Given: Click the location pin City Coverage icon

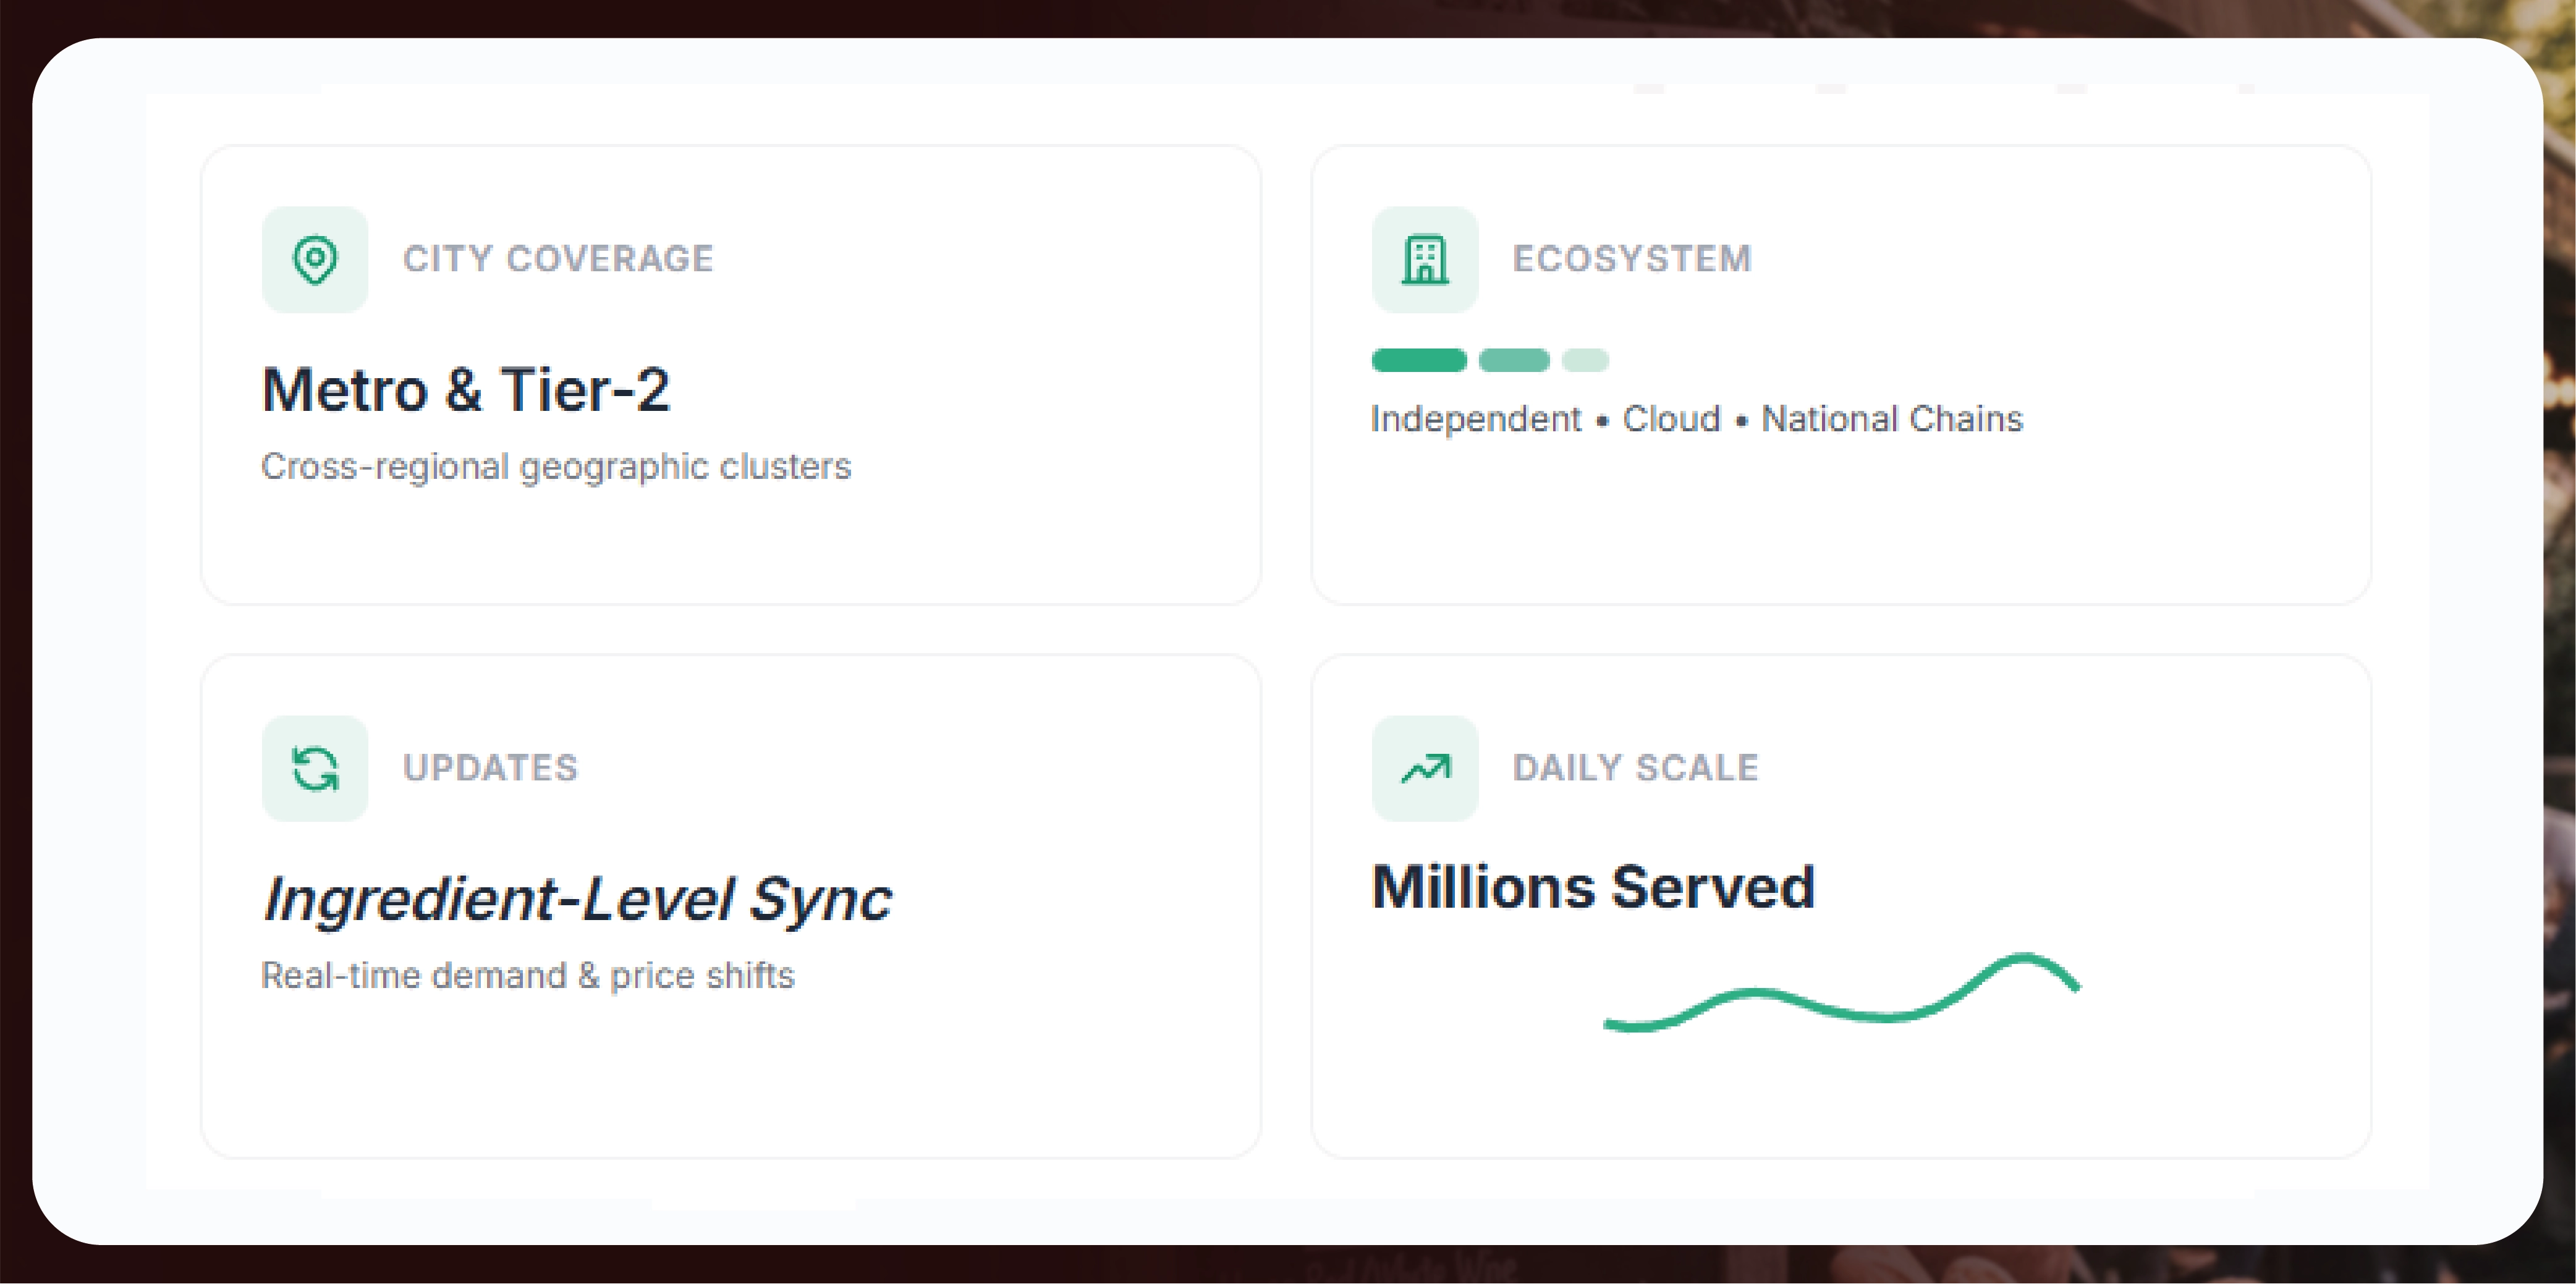Looking at the screenshot, I should (x=315, y=260).
